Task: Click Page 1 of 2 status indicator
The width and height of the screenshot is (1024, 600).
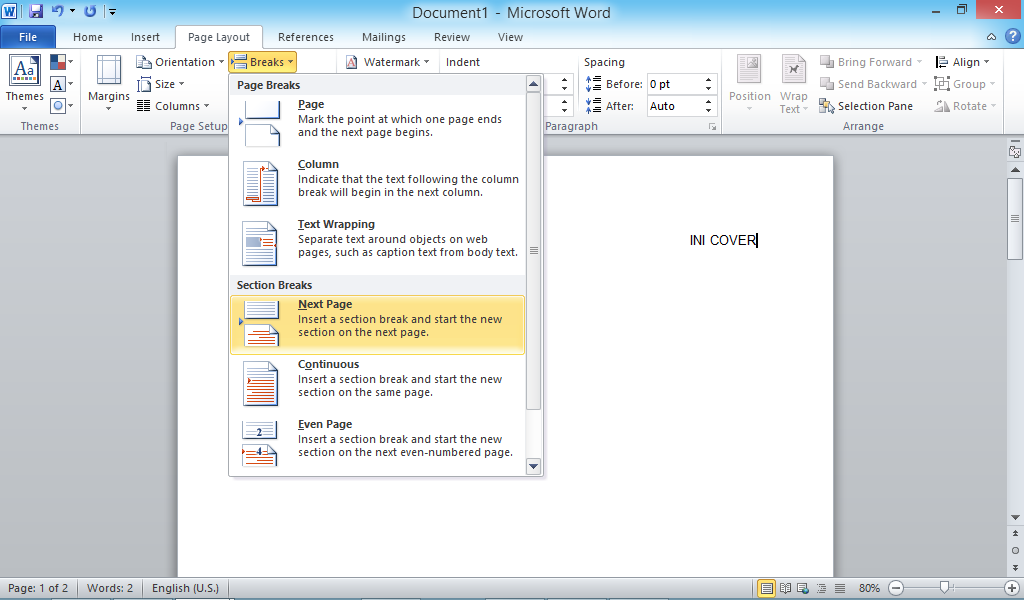Action: click(x=38, y=588)
